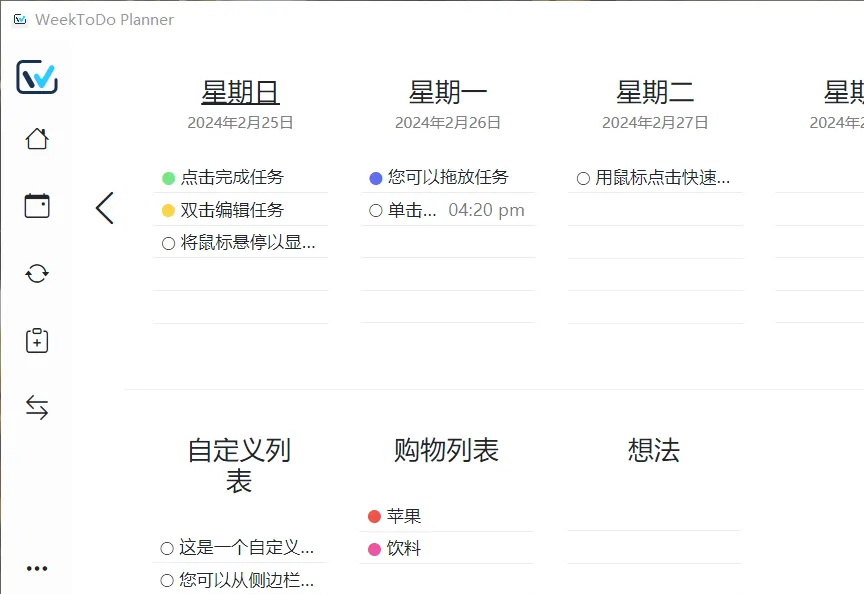Mark 双击编辑任务 task as incomplete
Screen dimensions: 864x594
167,209
